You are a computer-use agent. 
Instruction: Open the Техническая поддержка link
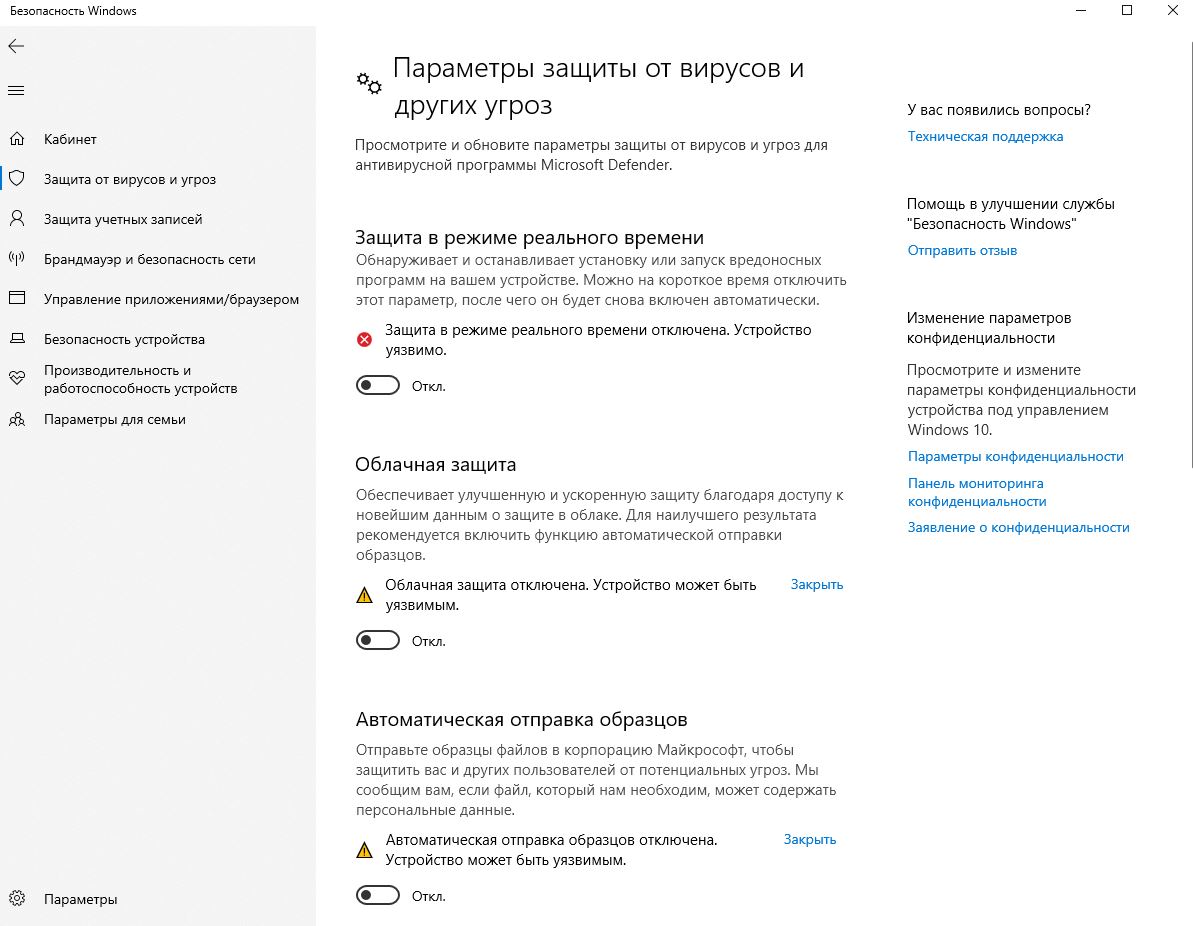point(985,136)
